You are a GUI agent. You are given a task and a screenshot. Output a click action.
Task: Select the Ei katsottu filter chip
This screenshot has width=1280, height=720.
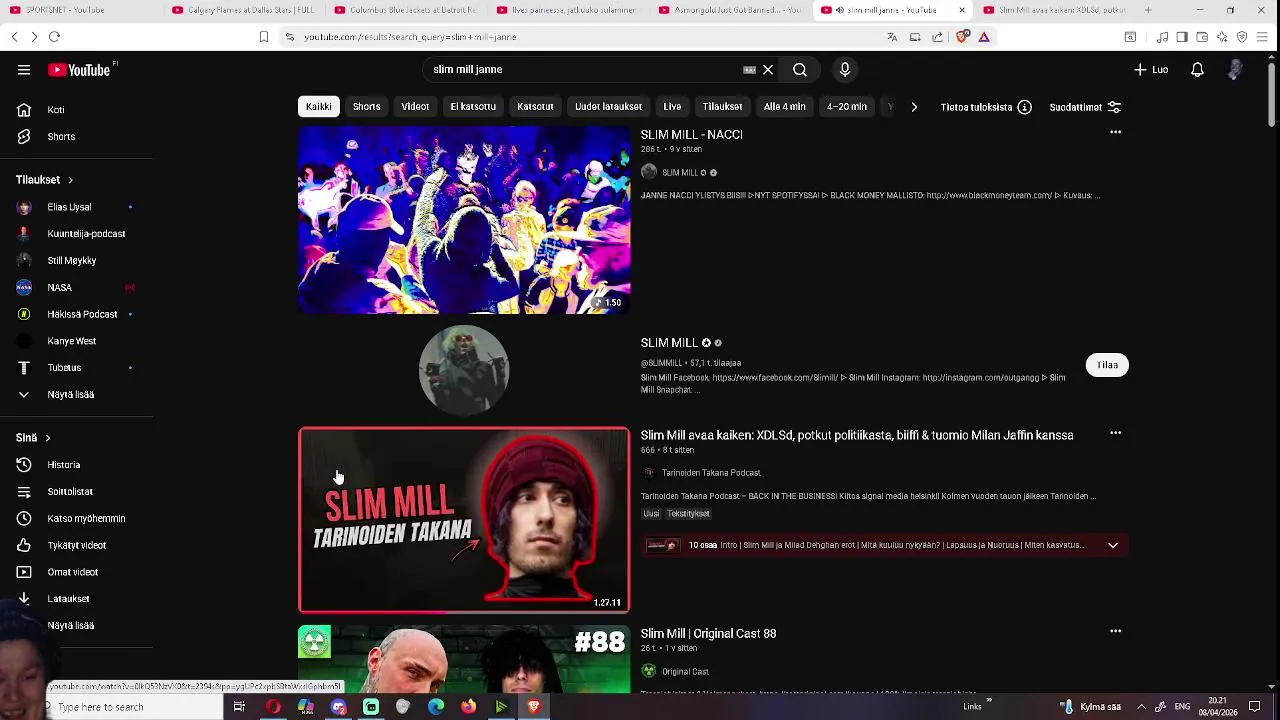coord(473,107)
